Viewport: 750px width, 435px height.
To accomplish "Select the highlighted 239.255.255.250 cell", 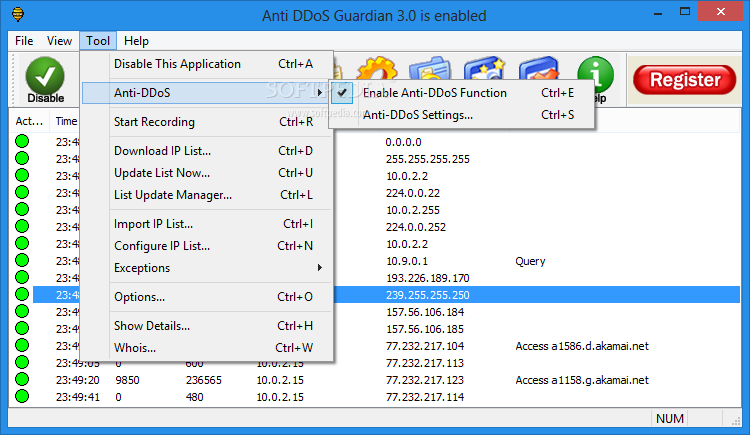I will coord(428,295).
